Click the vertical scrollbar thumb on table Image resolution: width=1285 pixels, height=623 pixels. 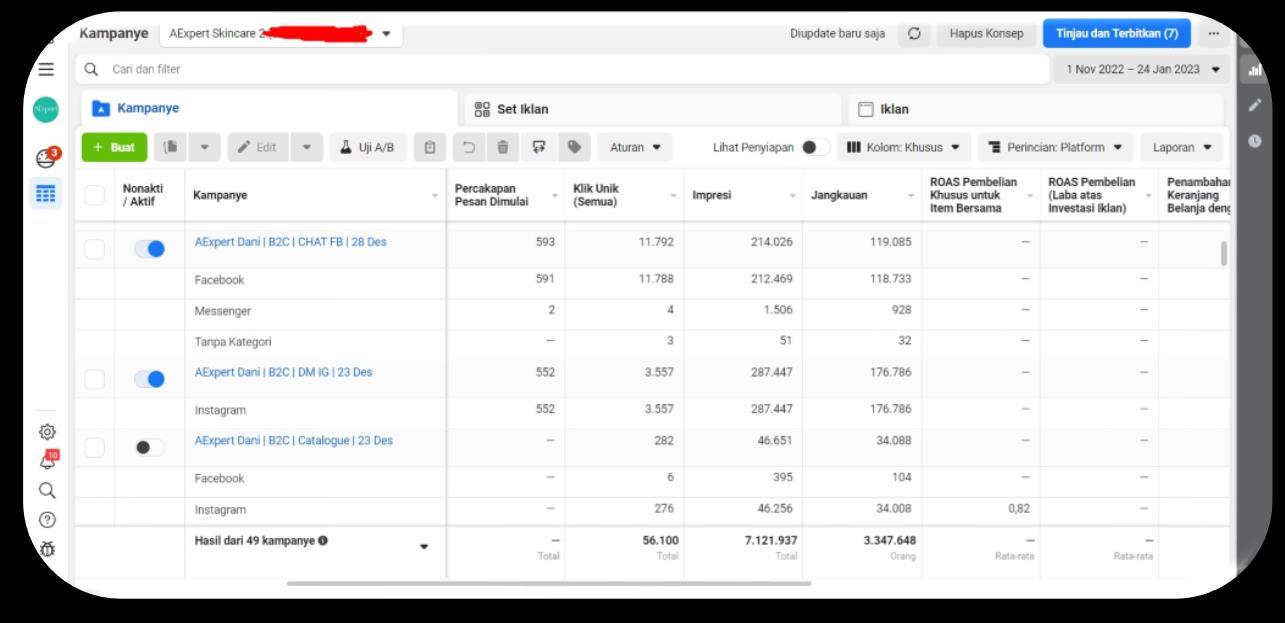1224,254
